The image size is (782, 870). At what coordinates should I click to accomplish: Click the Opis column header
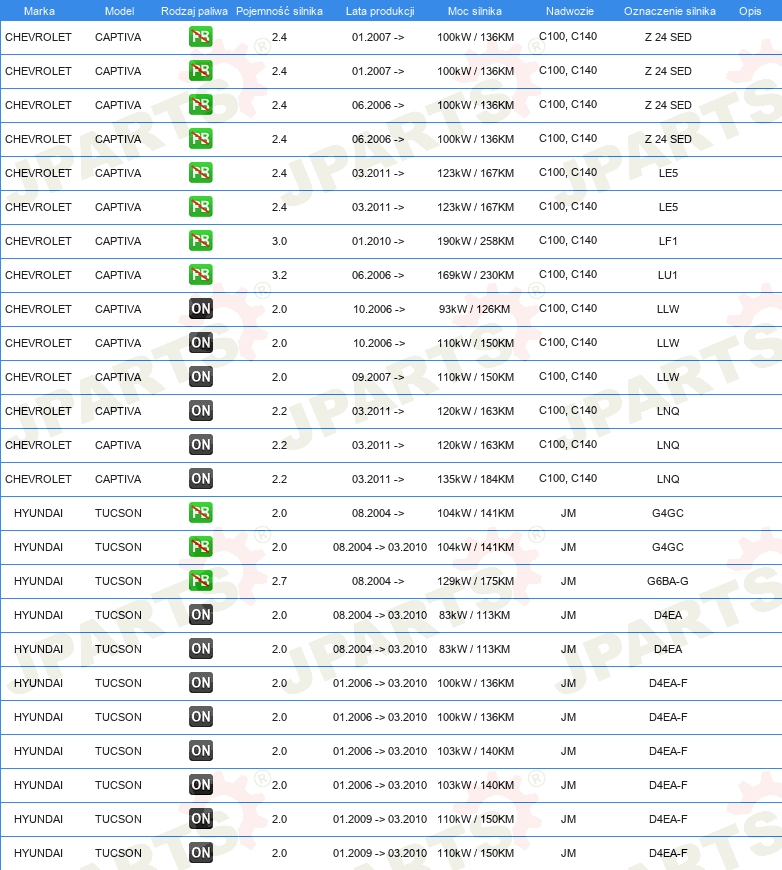[750, 11]
